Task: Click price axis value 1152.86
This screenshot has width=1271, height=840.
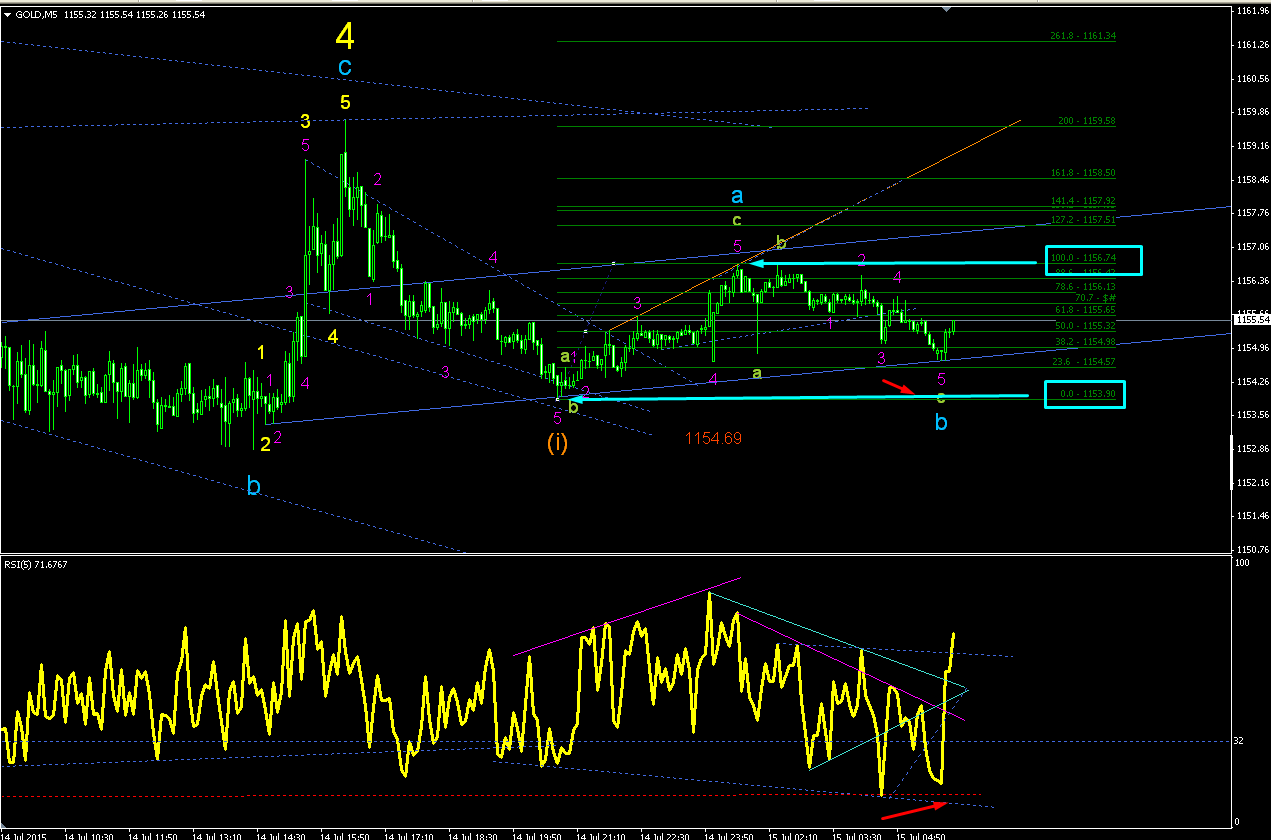Action: 1252,448
